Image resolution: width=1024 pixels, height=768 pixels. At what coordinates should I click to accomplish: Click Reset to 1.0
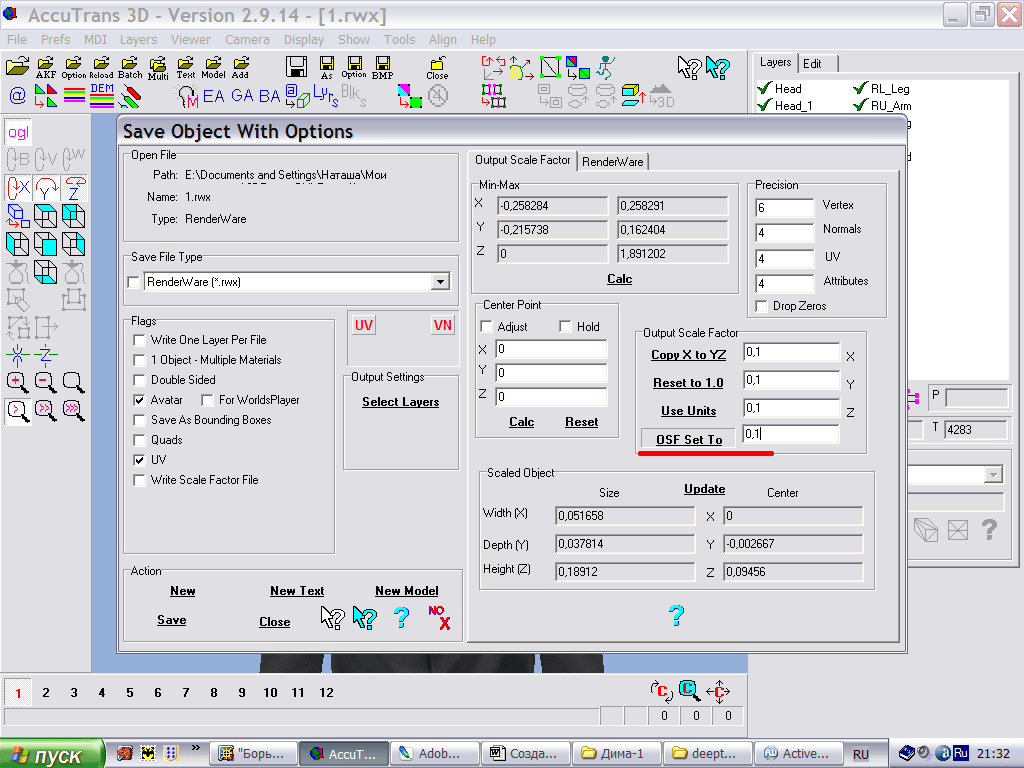688,383
